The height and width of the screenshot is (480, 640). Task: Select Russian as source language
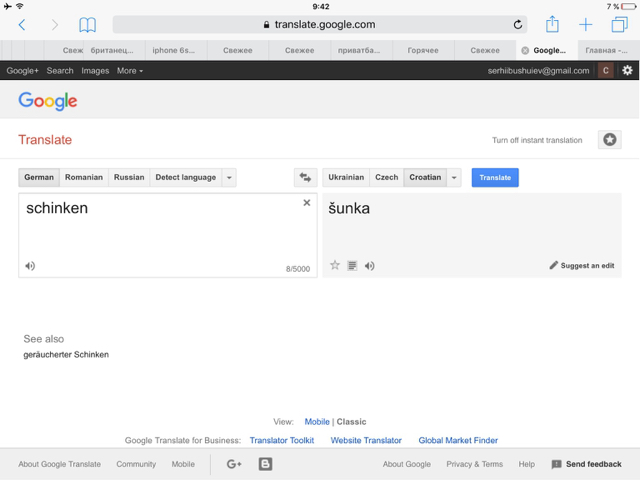pos(129,178)
